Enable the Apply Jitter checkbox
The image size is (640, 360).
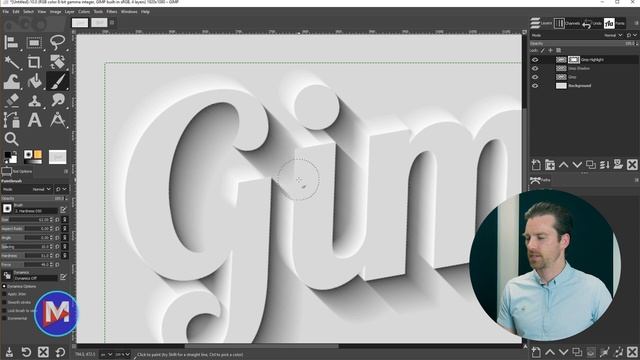click(x=4, y=294)
